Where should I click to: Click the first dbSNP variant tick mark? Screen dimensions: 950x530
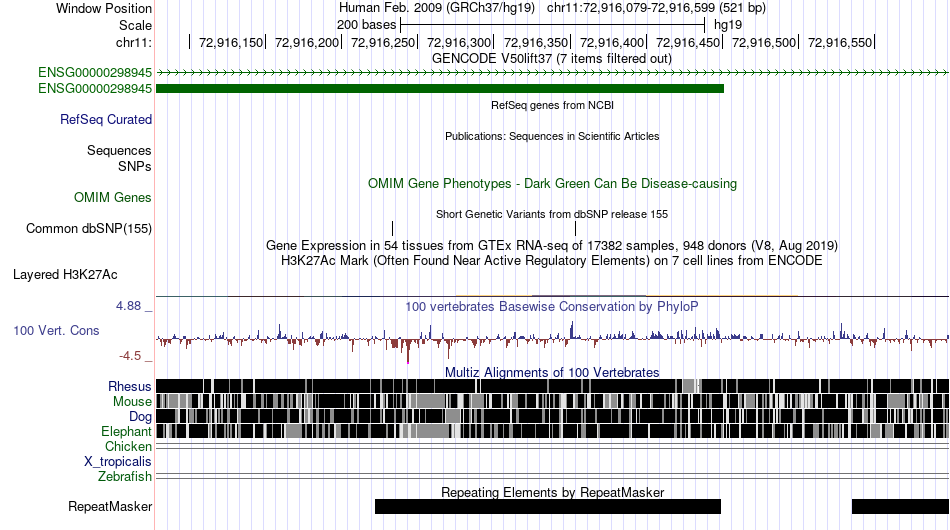click(x=393, y=228)
